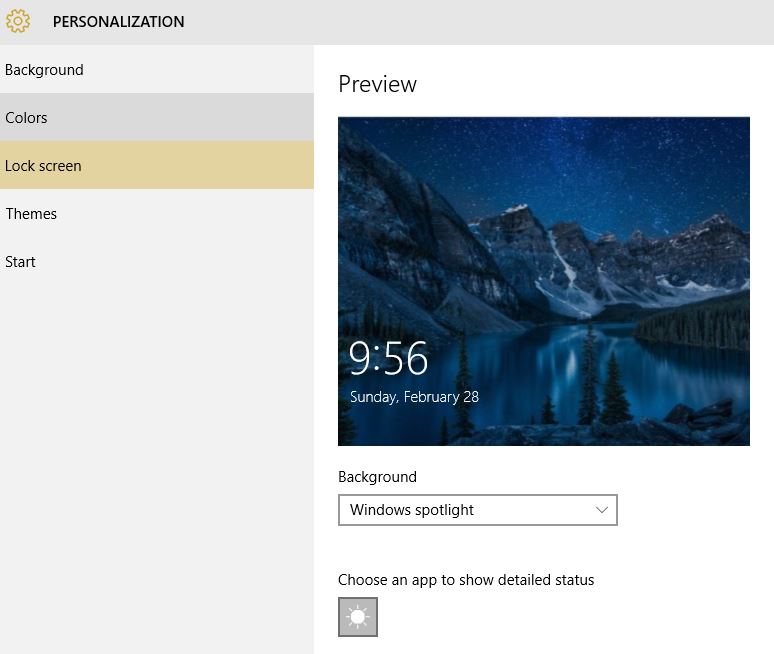Click the chevron arrow on the Background combo box

(x=602, y=510)
